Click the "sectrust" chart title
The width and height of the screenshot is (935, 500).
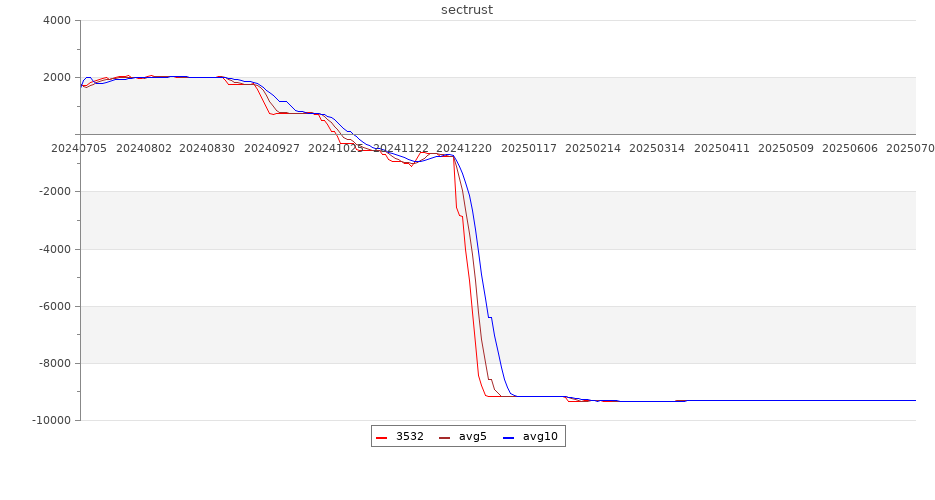click(467, 10)
